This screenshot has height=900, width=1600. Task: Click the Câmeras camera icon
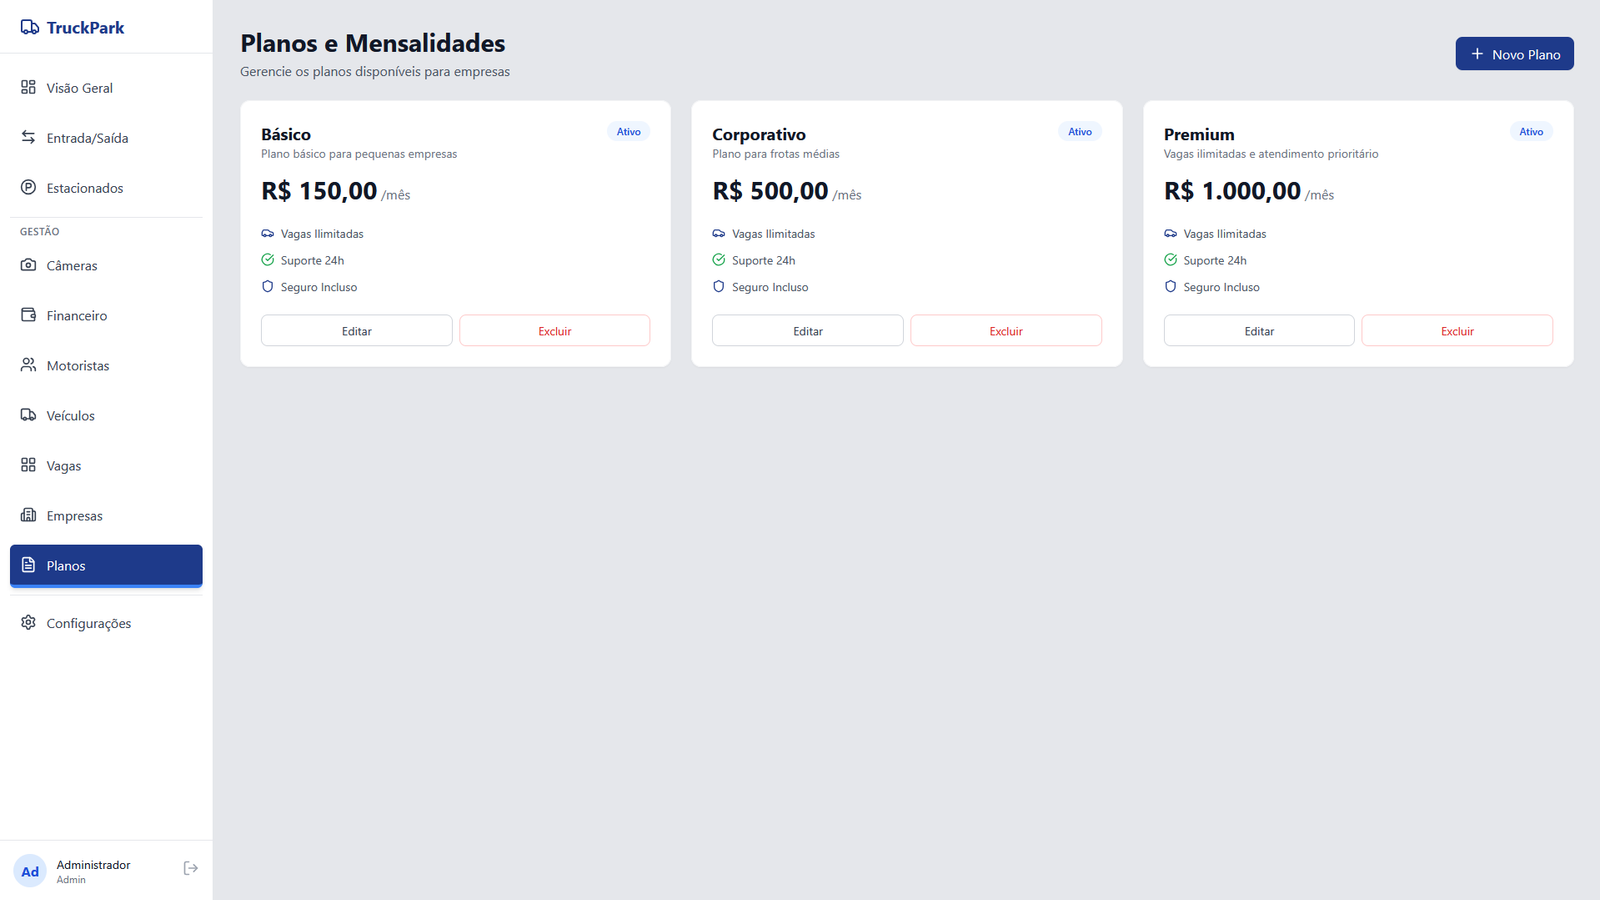pos(28,265)
